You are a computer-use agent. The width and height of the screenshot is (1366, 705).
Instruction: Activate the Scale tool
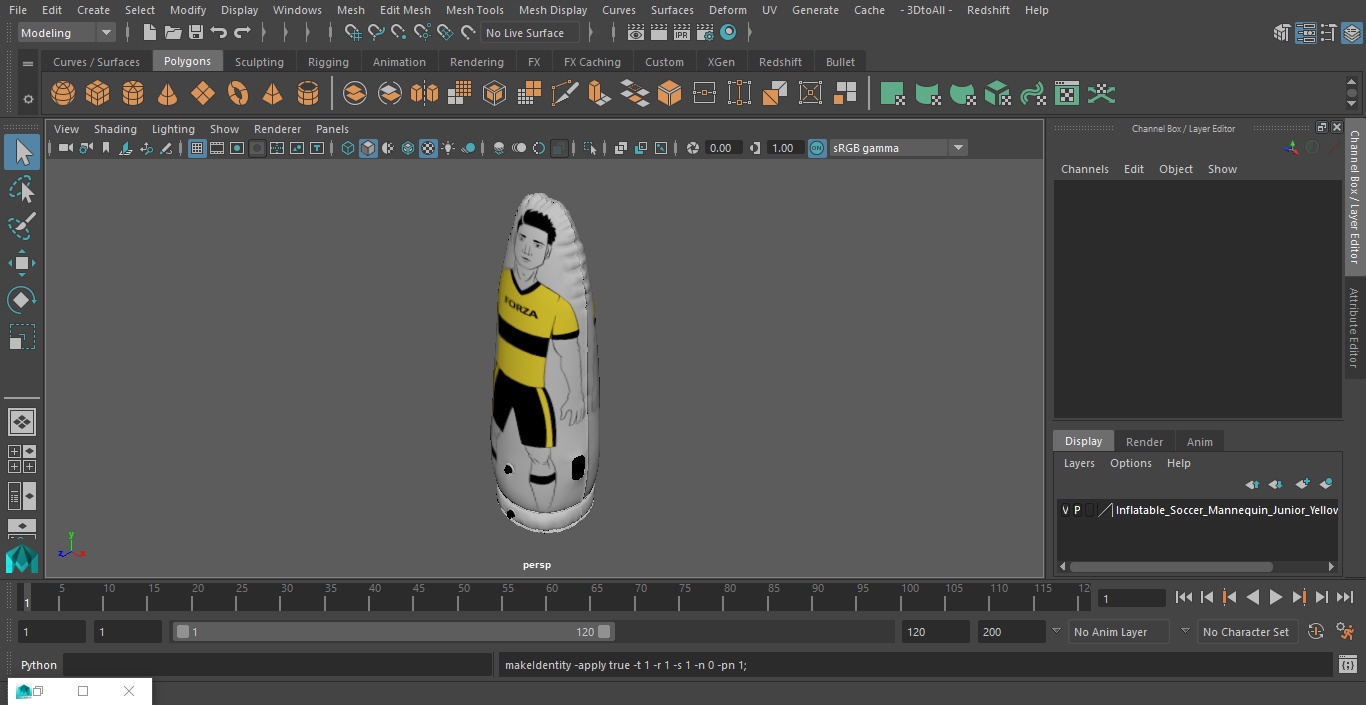tap(21, 337)
